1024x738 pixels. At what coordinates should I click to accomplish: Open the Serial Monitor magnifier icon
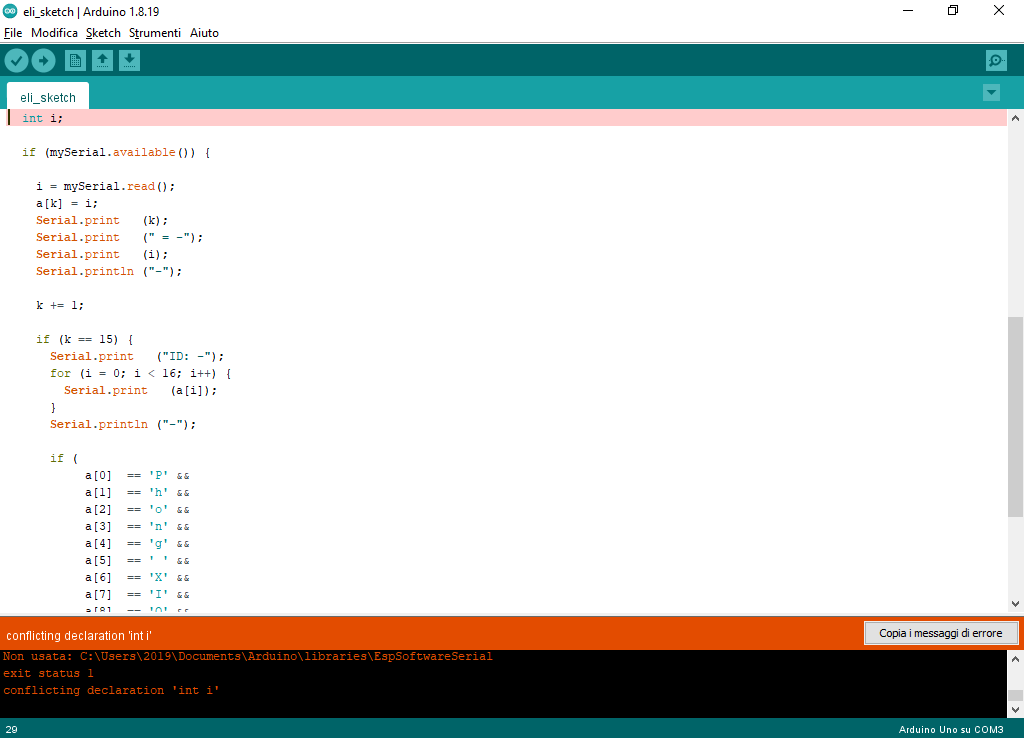coord(996,61)
